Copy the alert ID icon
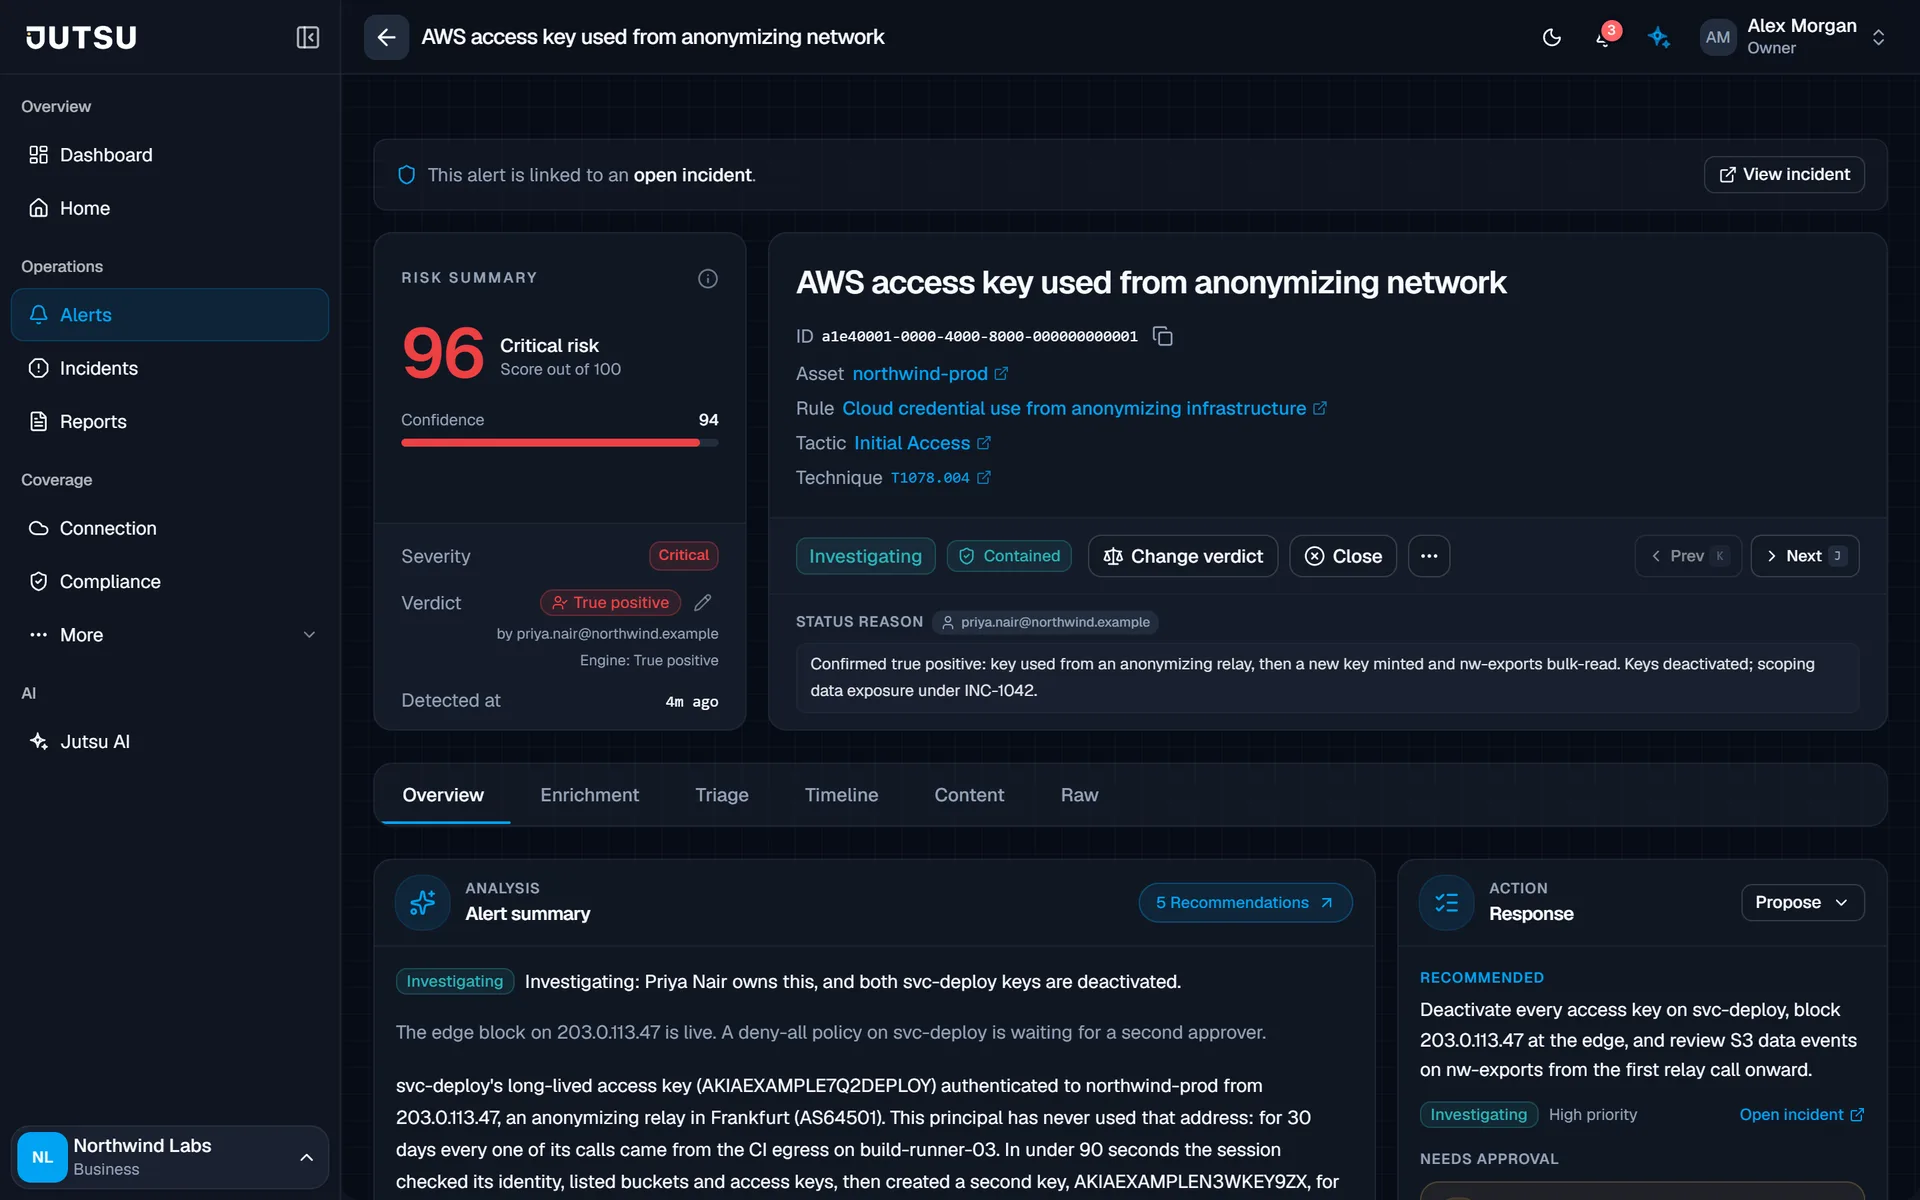 (1162, 336)
